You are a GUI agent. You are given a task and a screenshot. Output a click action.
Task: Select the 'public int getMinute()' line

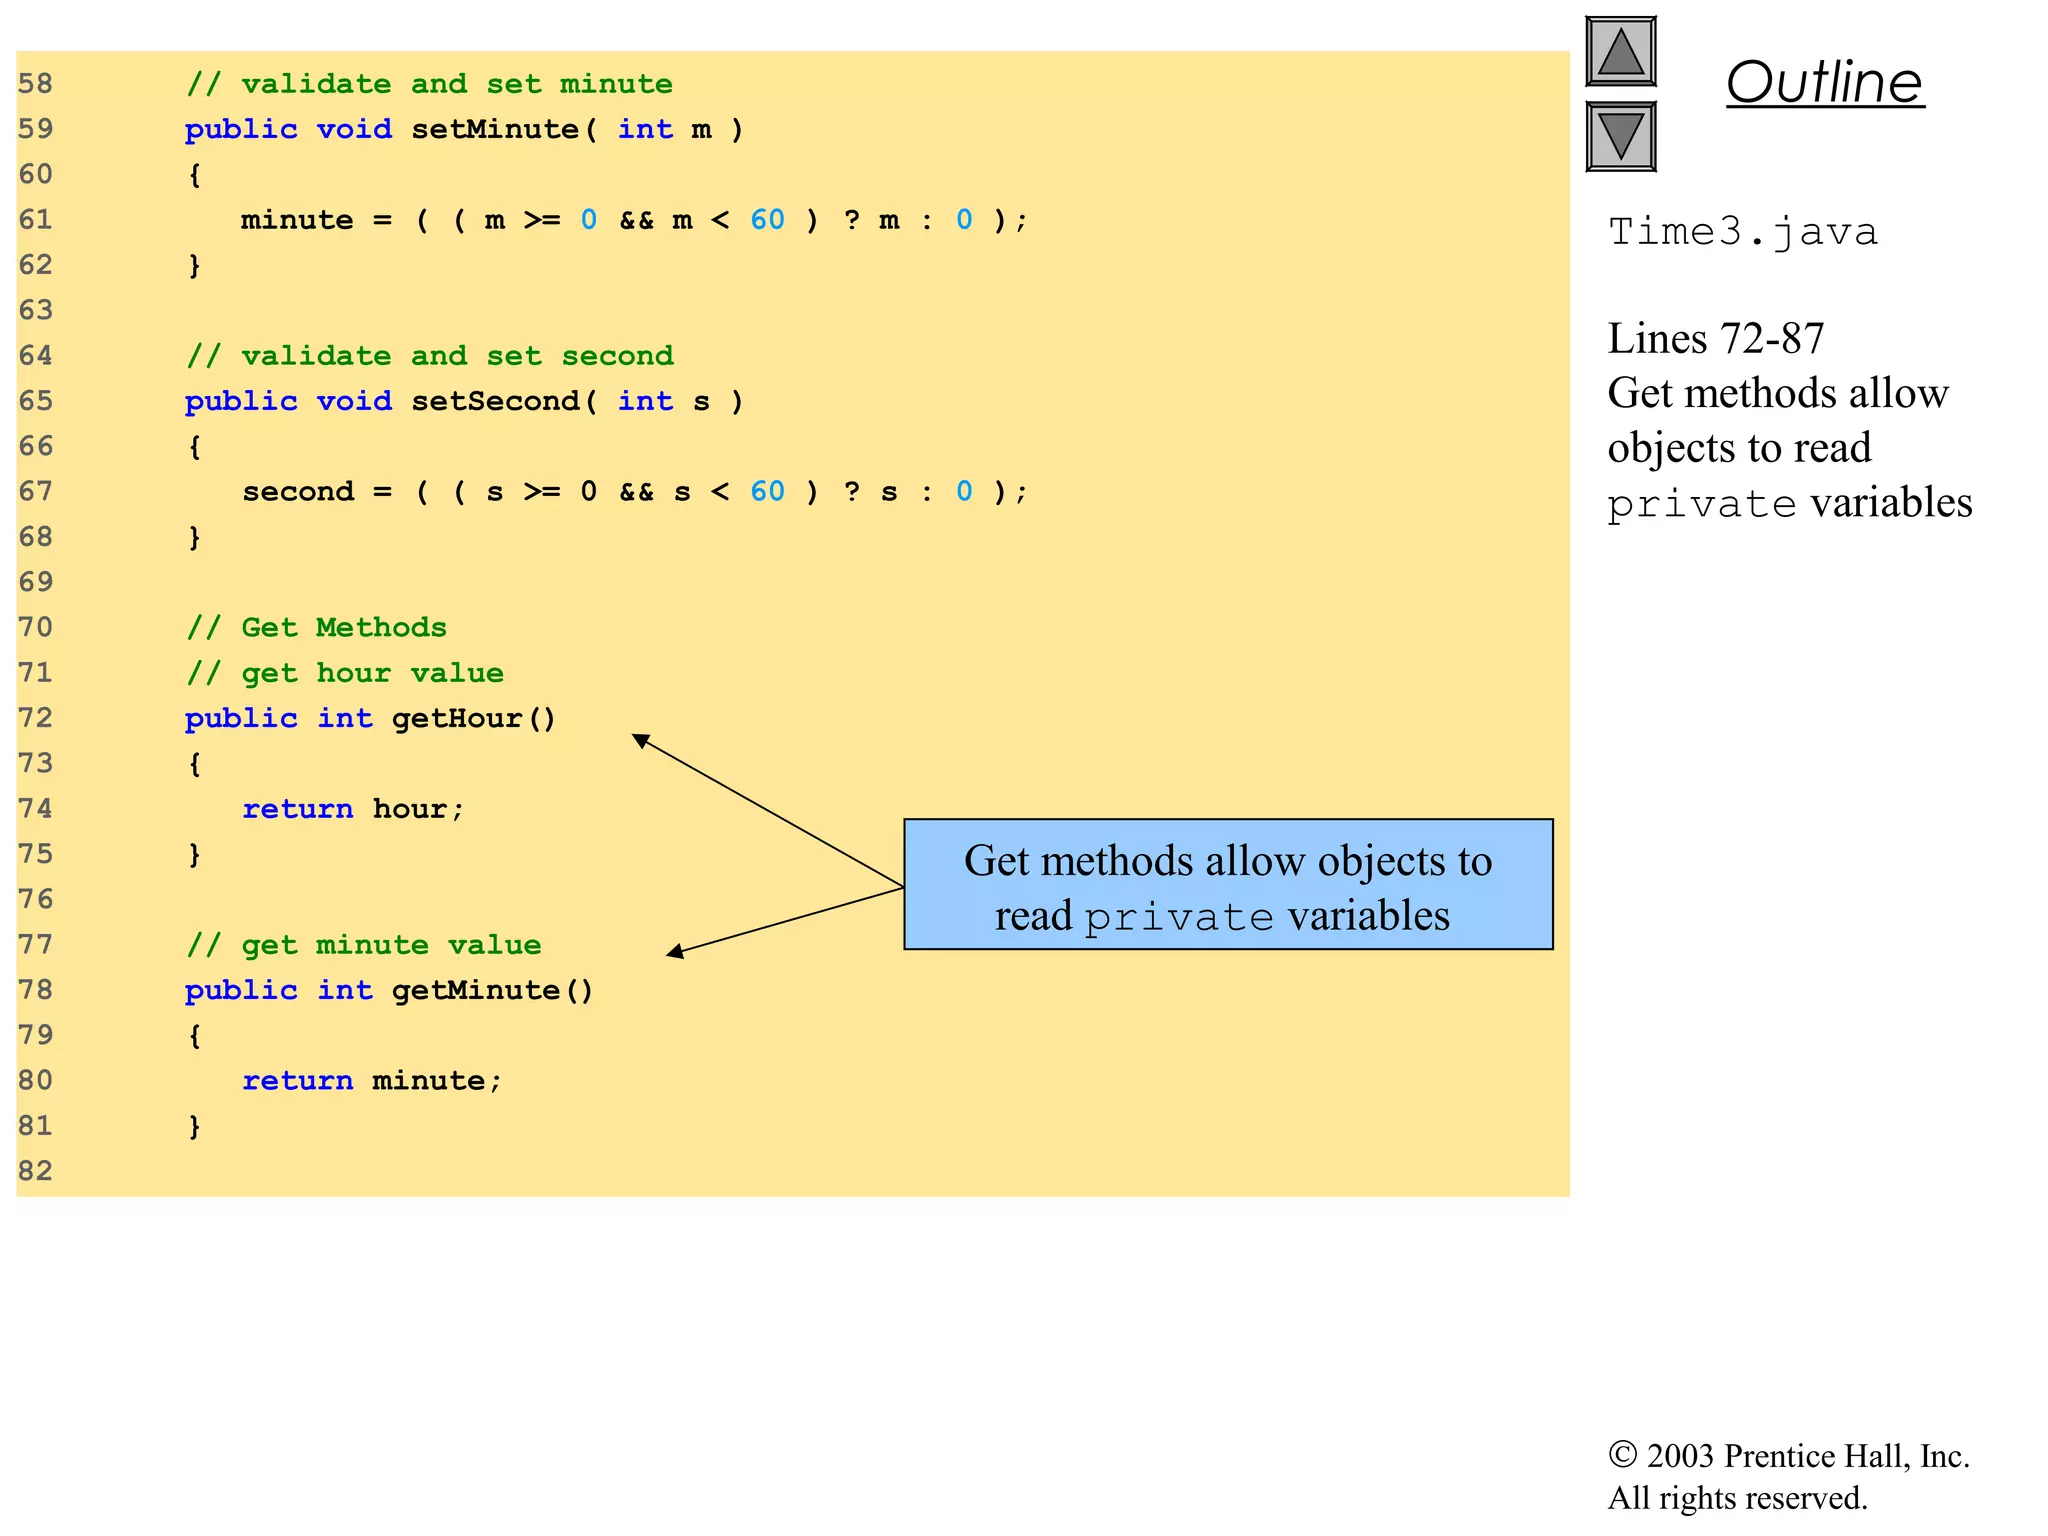389,991
